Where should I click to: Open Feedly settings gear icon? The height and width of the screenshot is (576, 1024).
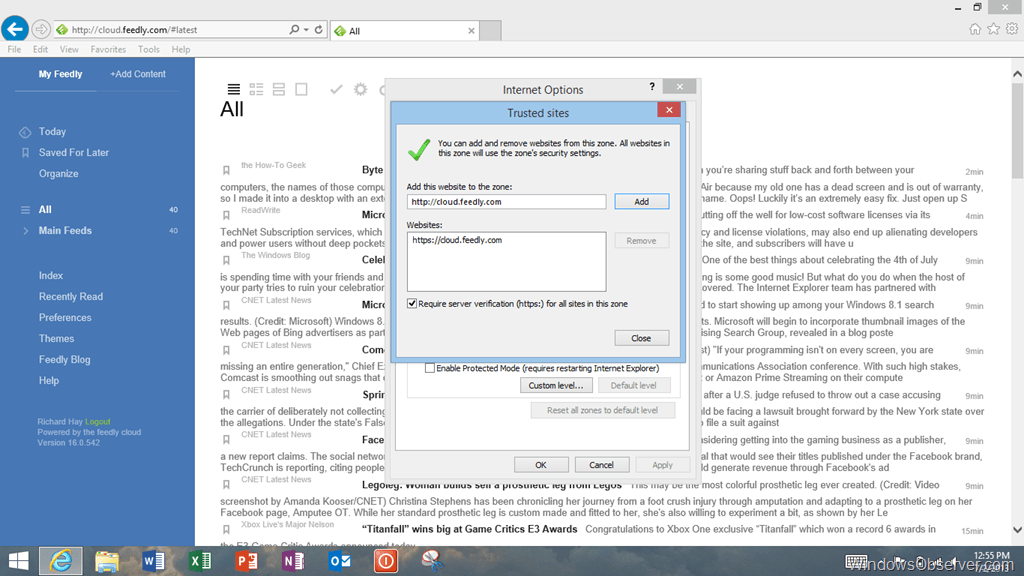click(x=360, y=89)
